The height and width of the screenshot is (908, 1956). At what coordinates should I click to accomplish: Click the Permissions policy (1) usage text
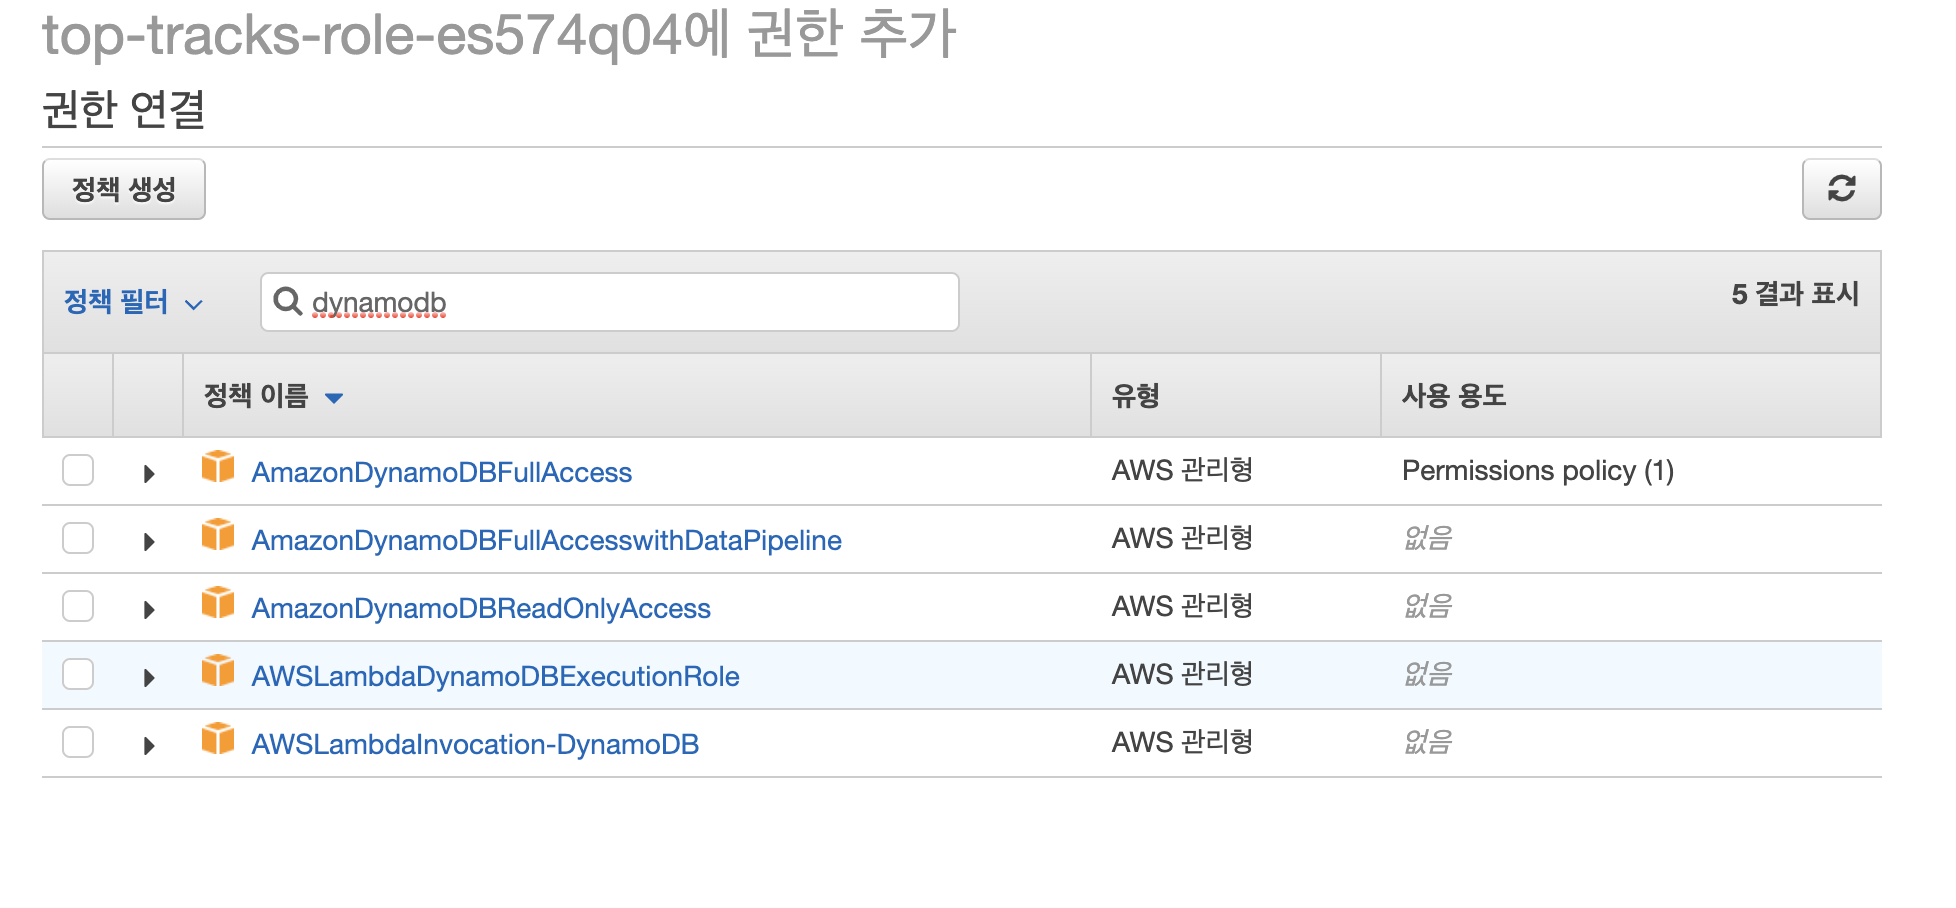point(1538,470)
